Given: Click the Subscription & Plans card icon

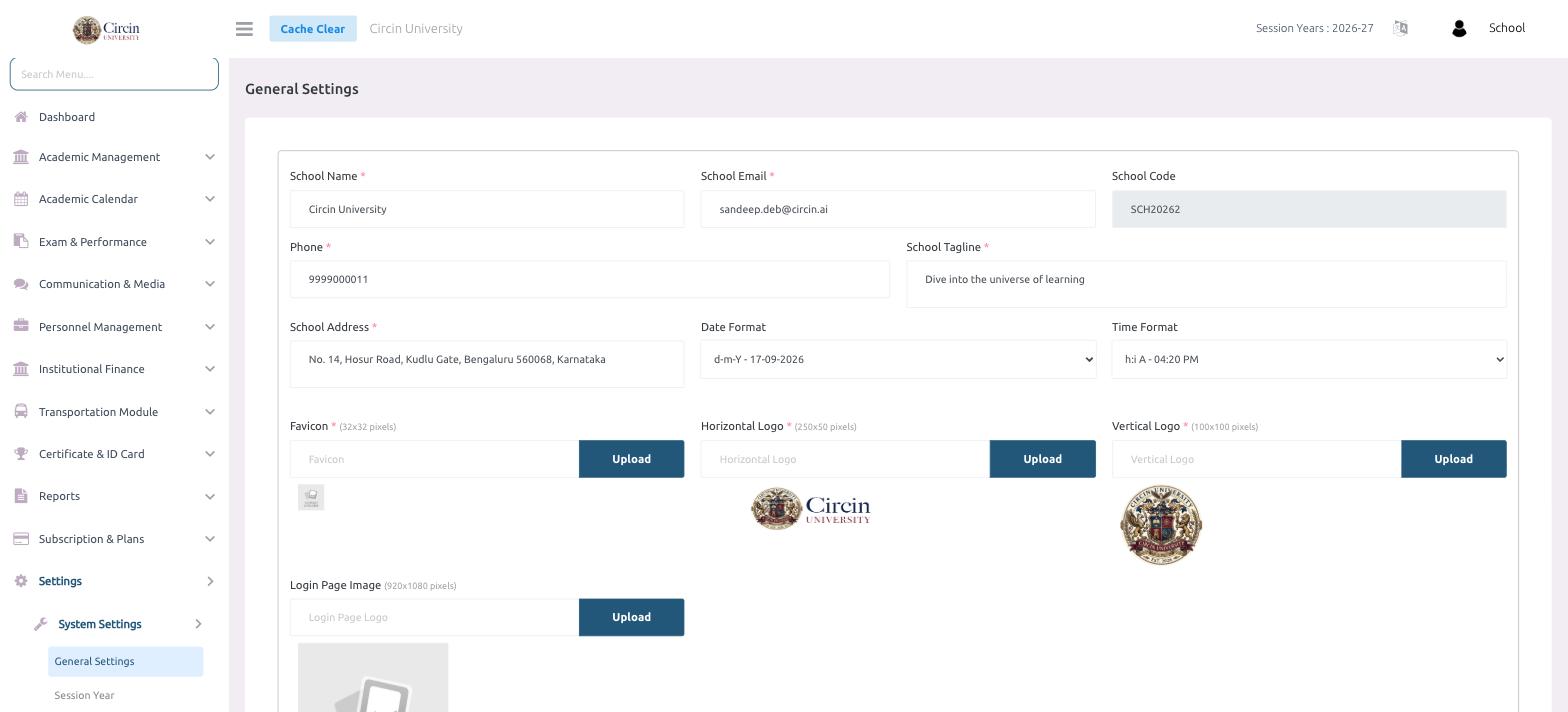Looking at the screenshot, I should click(x=21, y=539).
